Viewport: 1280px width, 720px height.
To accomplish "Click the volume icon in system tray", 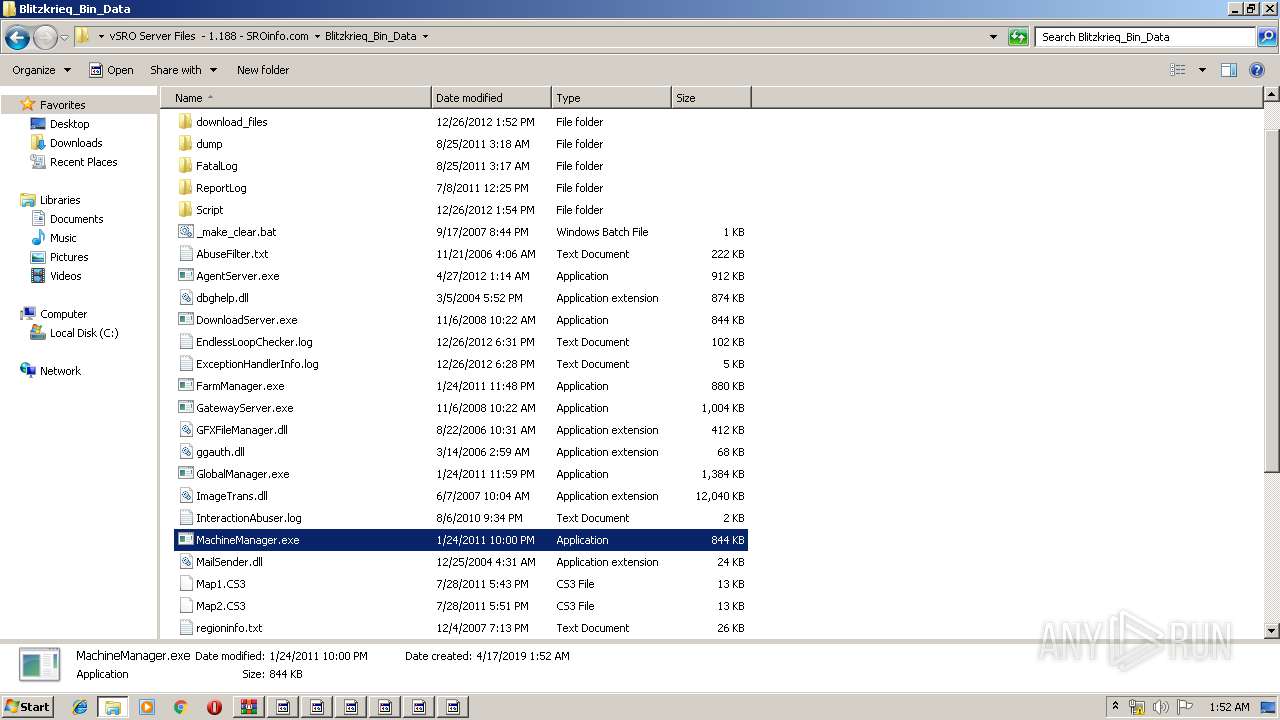I will click(1160, 707).
